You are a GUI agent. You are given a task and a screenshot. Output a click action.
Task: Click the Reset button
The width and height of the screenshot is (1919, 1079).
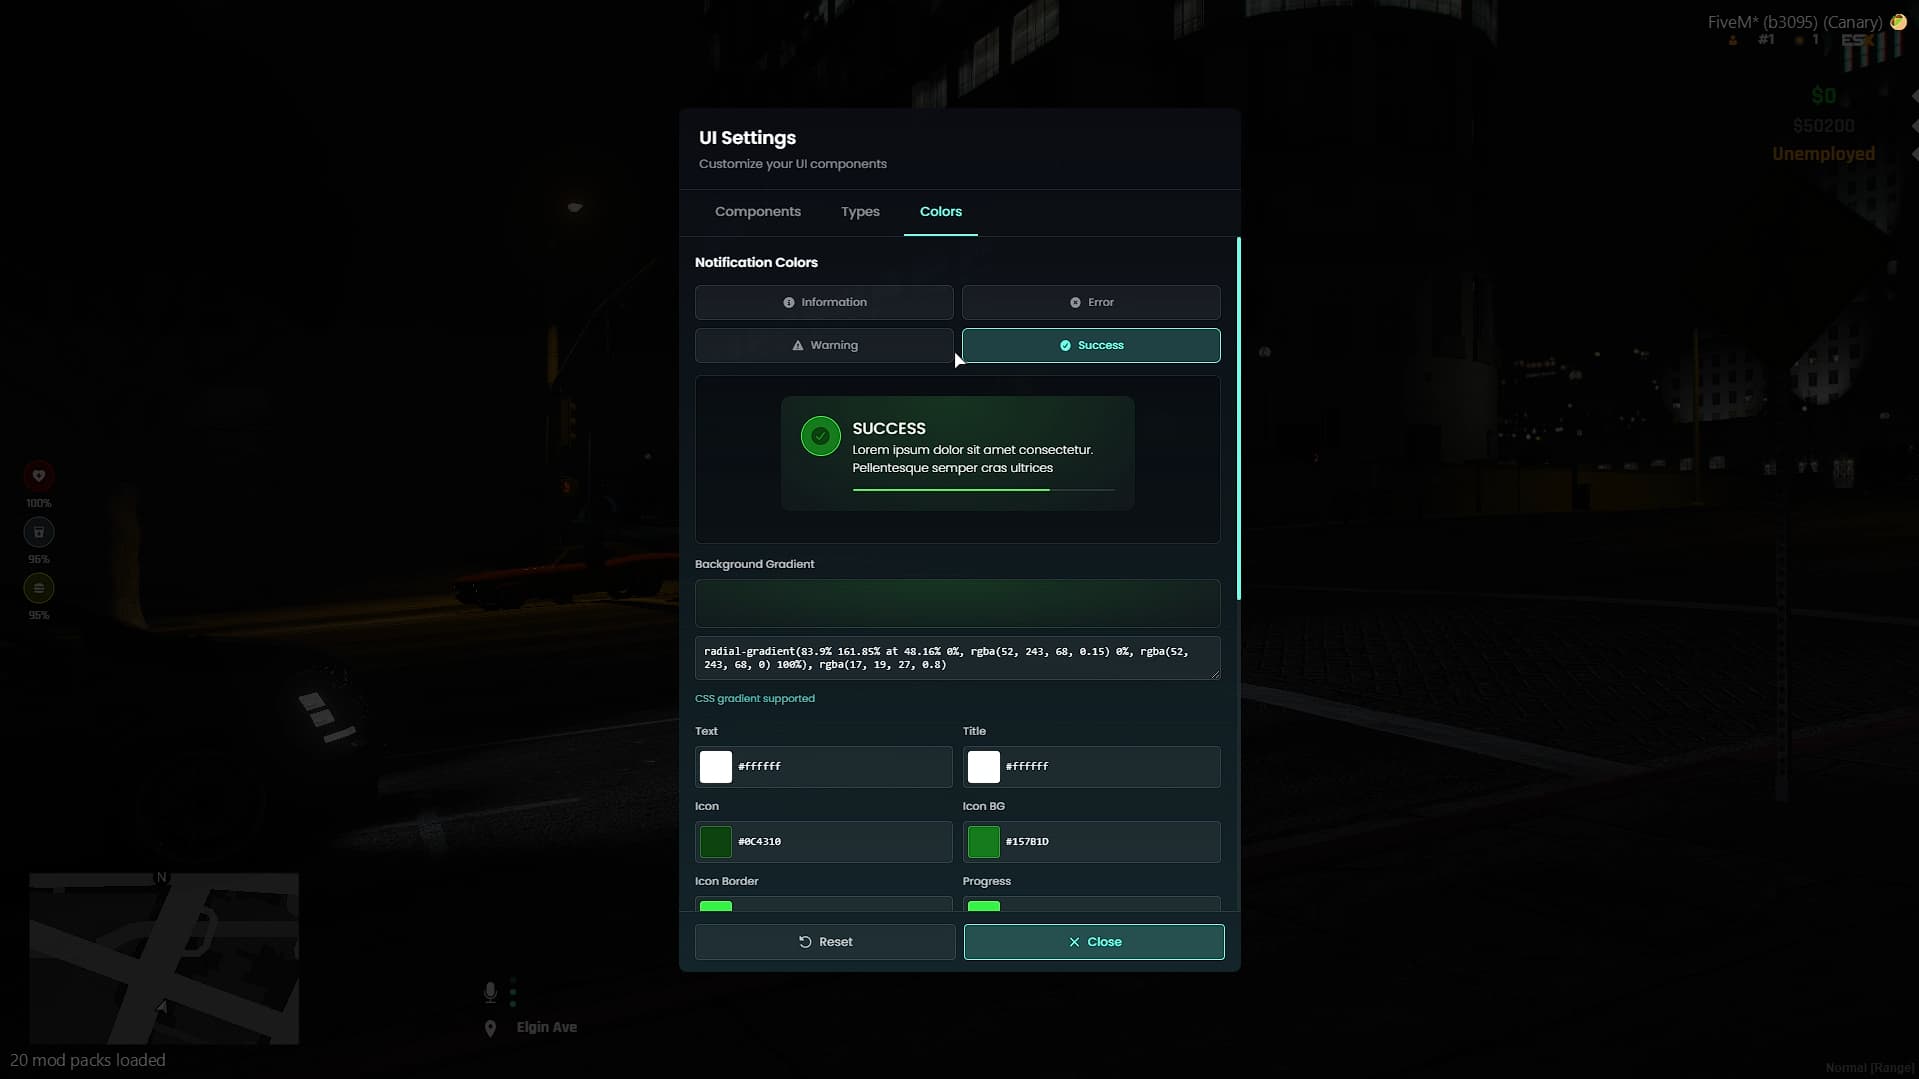tap(823, 941)
